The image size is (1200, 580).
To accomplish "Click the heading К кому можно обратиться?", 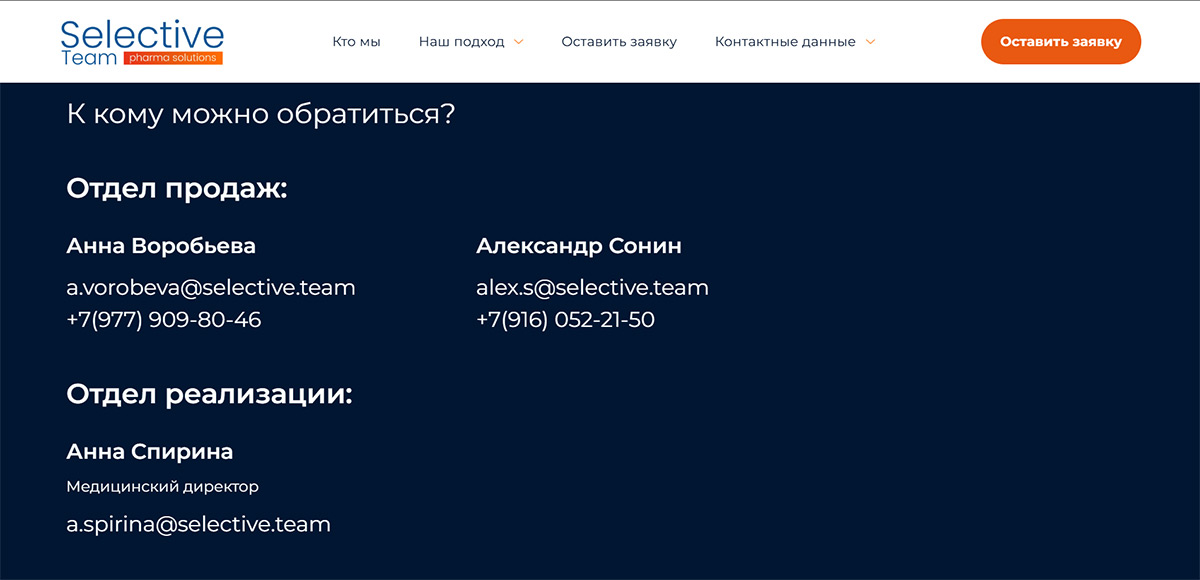I will 261,114.
